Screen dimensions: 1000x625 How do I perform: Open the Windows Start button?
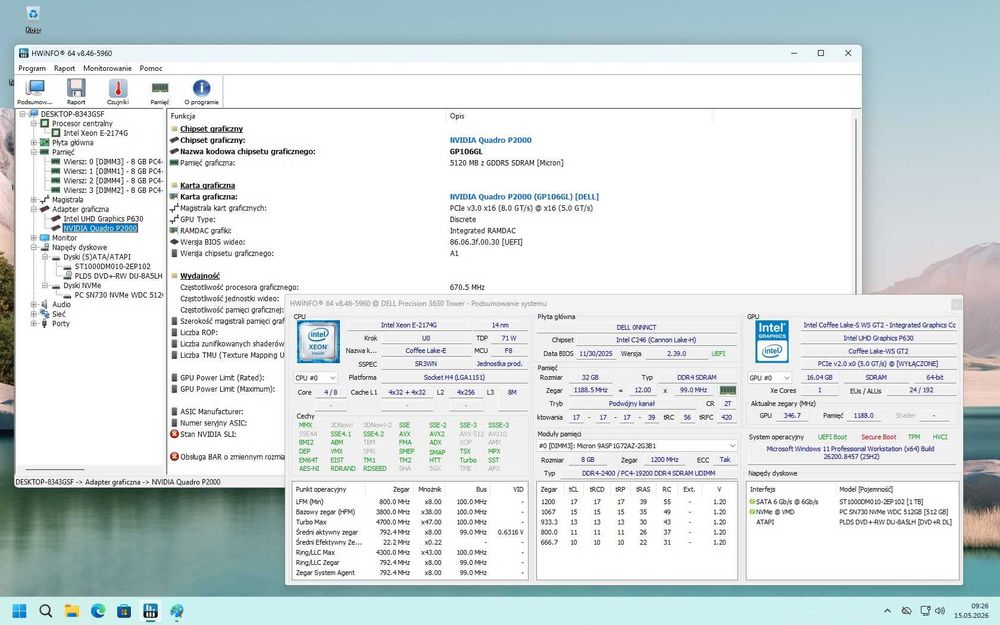point(19,611)
